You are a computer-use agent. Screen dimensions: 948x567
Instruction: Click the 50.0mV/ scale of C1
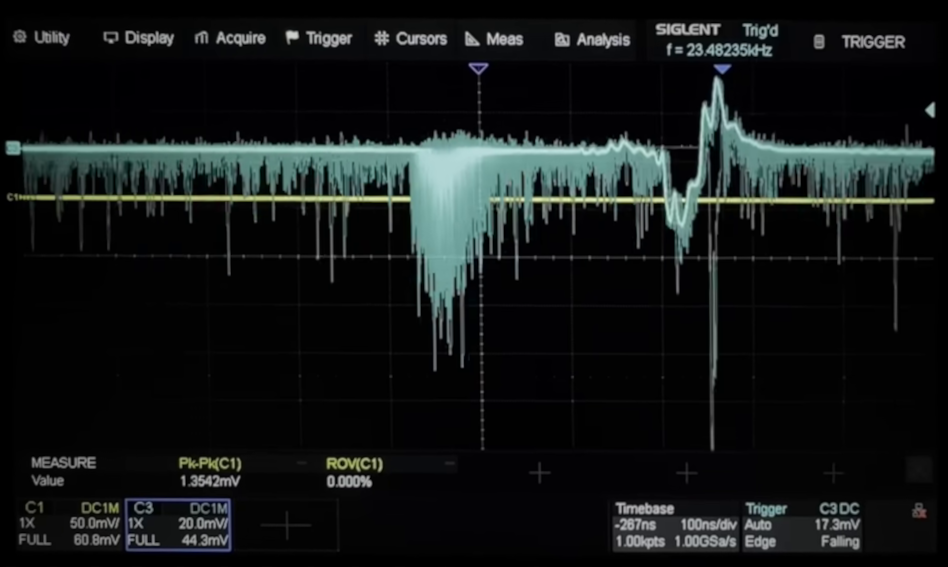tap(94, 523)
